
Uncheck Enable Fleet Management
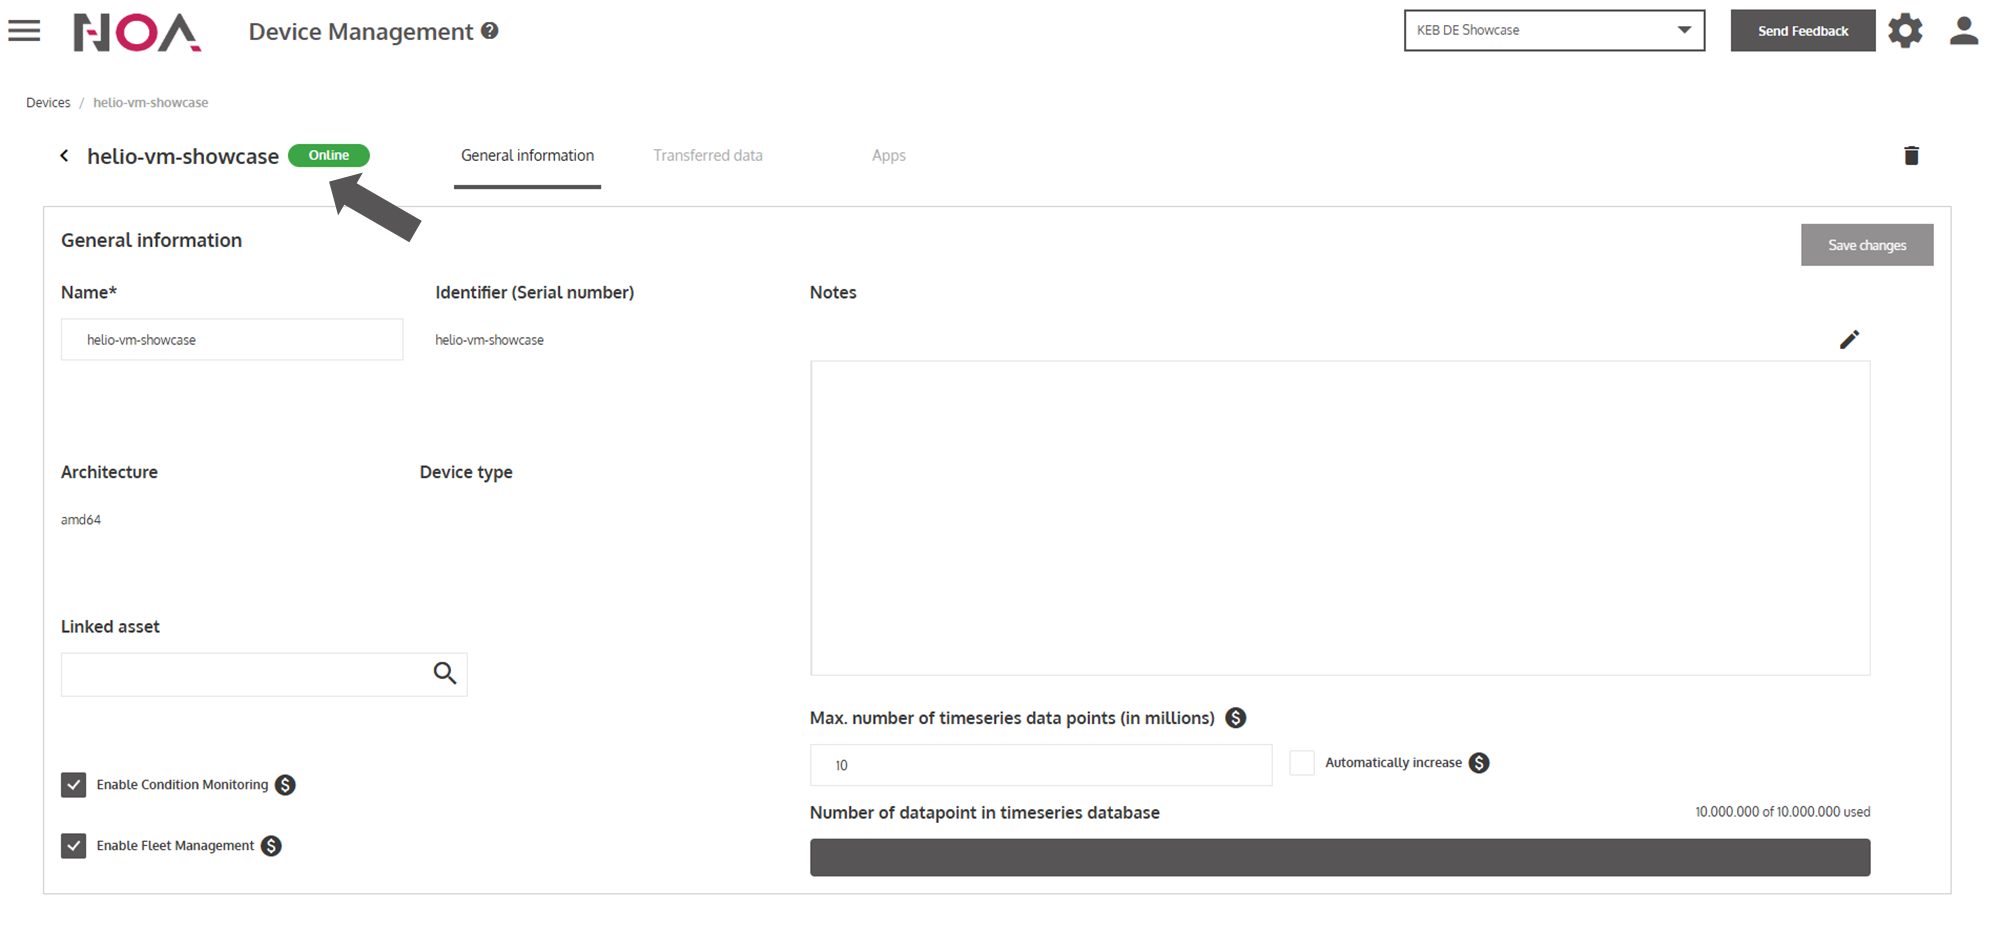point(74,846)
